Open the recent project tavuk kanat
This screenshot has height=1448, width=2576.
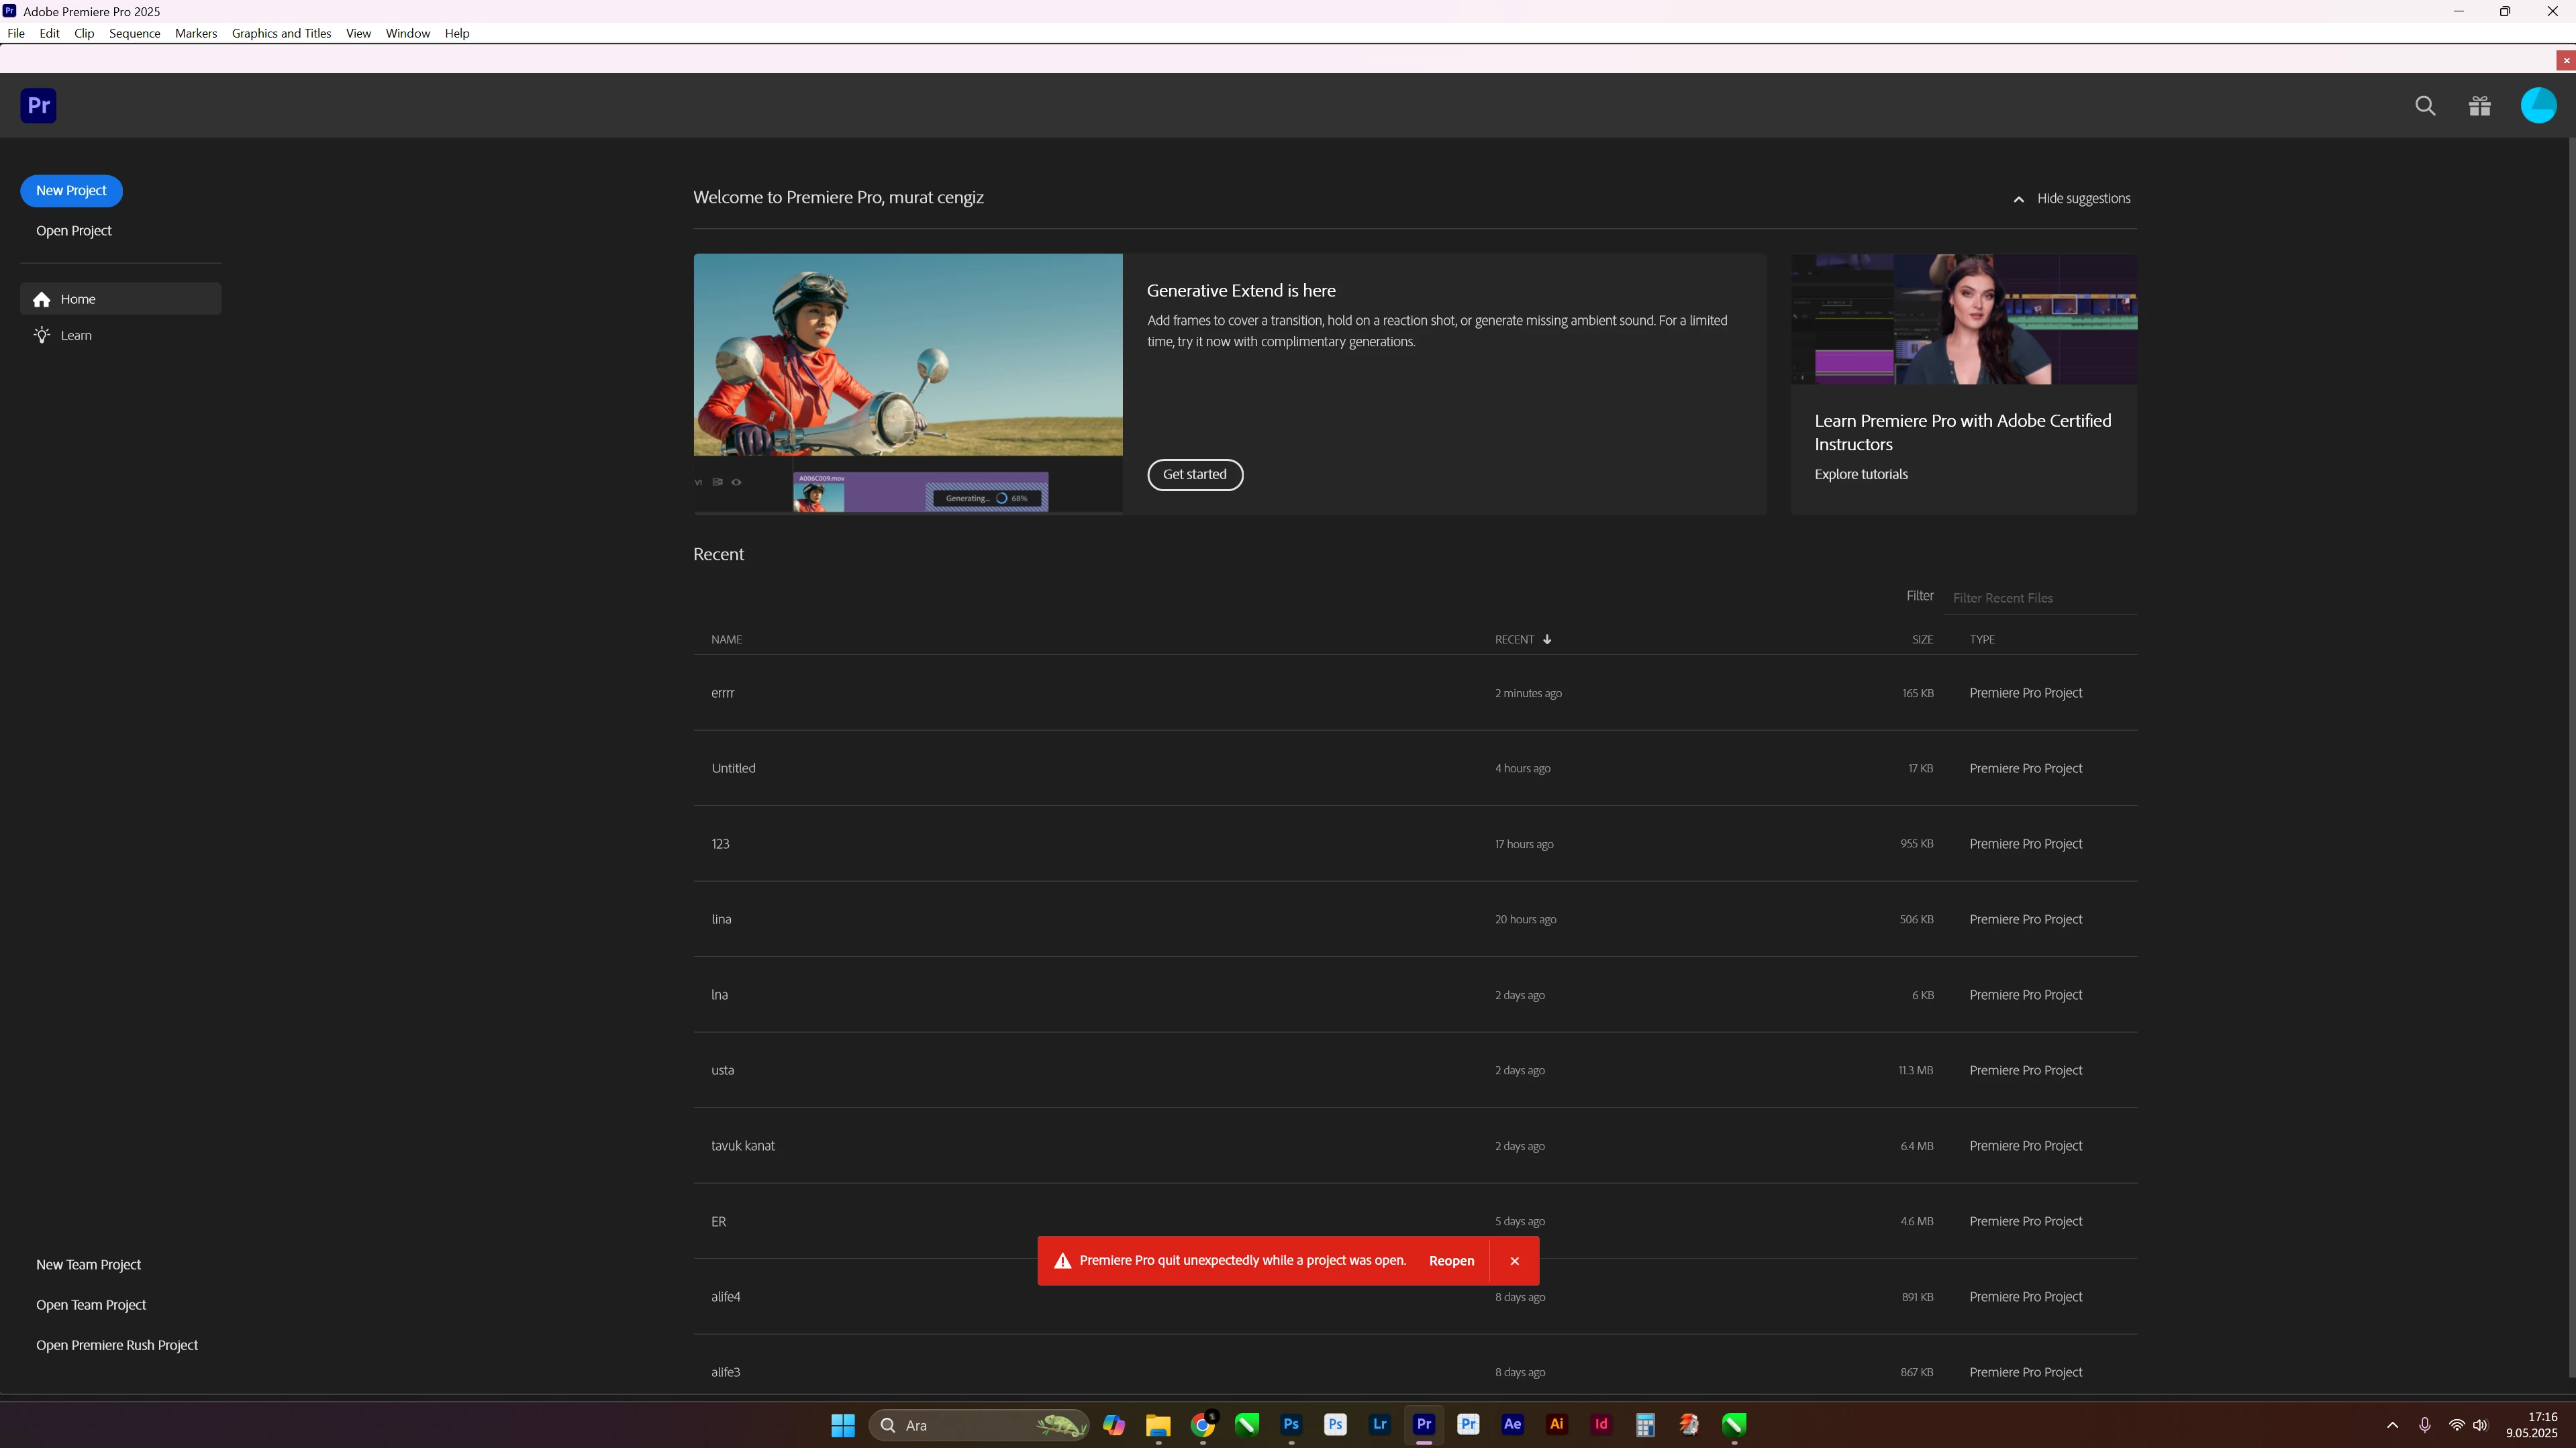click(x=743, y=1146)
